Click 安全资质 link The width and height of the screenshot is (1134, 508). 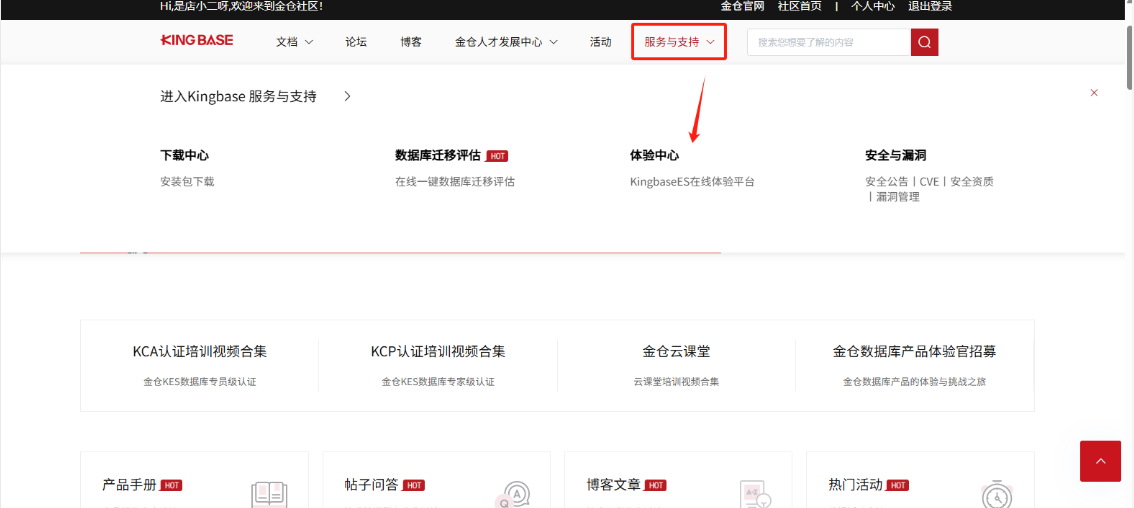(x=972, y=182)
